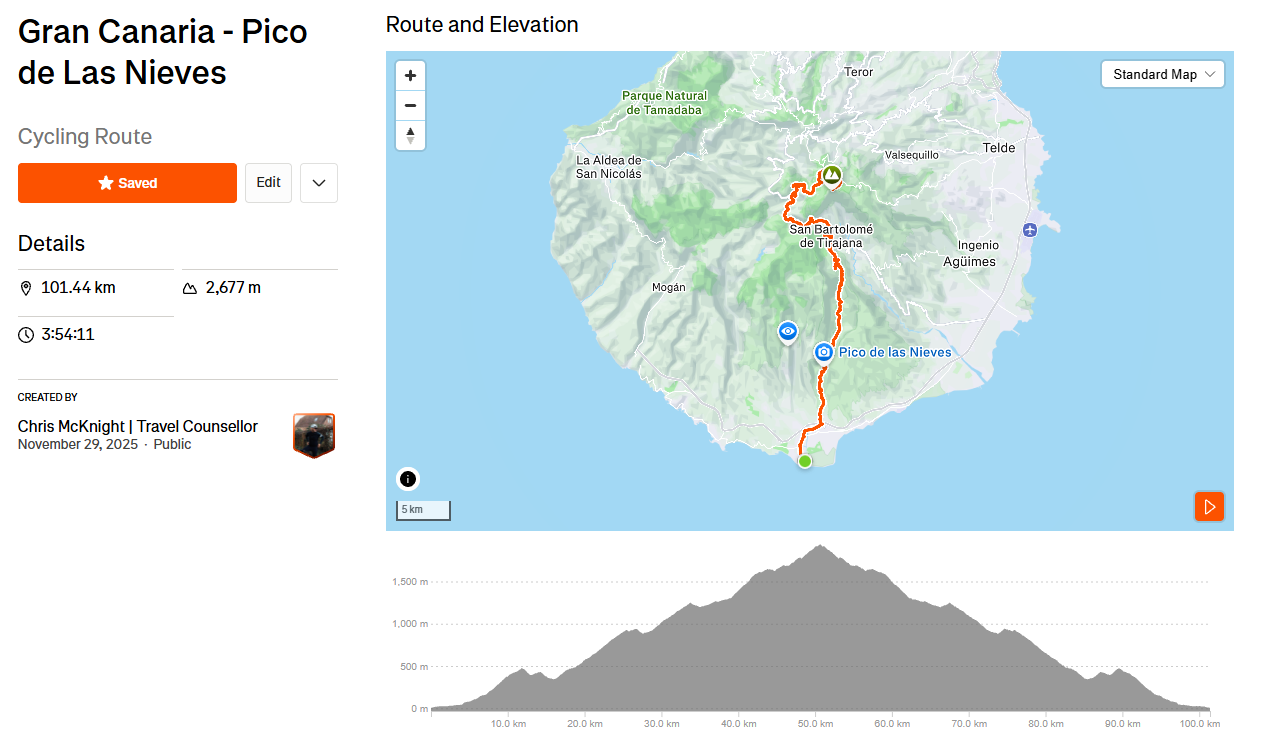The image size is (1271, 755).
Task: Expand more route options chevron
Action: click(x=319, y=183)
